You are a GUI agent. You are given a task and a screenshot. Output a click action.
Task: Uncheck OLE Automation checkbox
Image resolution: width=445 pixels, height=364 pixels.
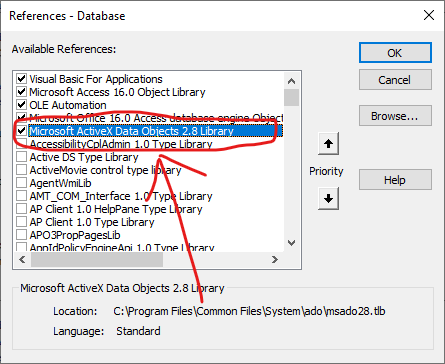click(x=21, y=105)
